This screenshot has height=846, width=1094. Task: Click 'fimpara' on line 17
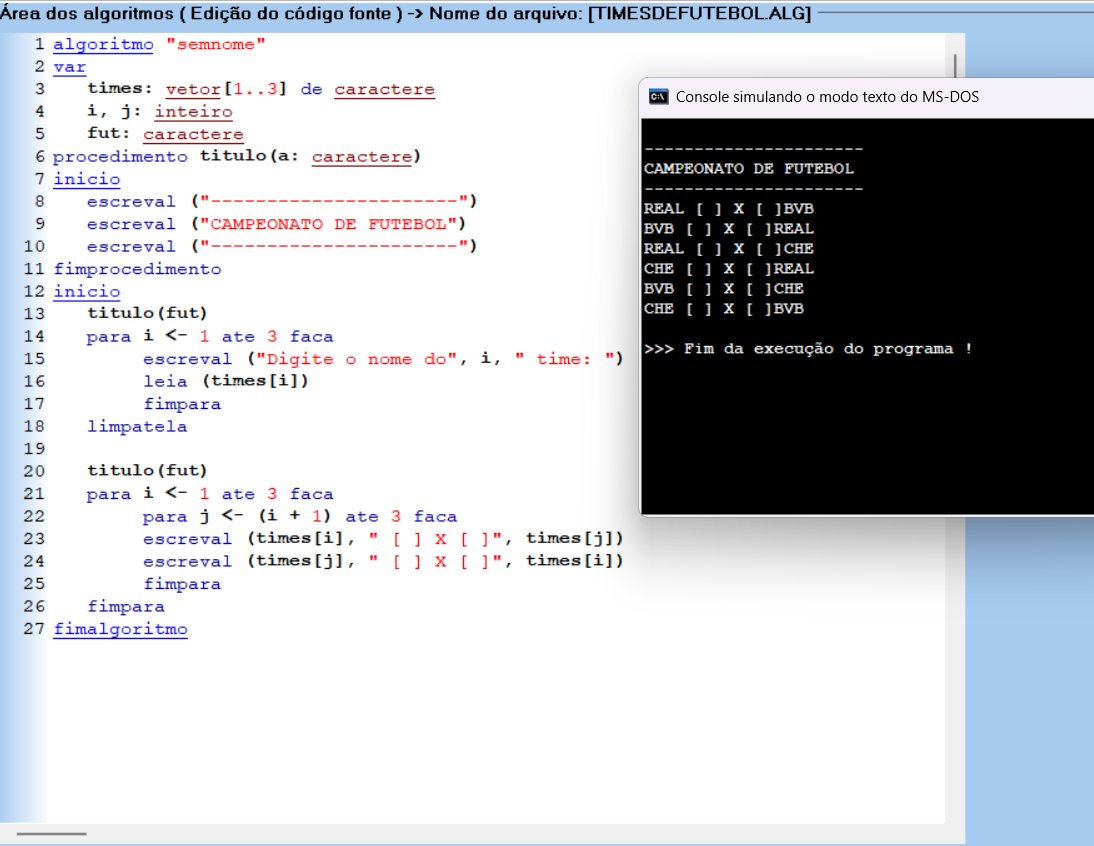[182, 404]
